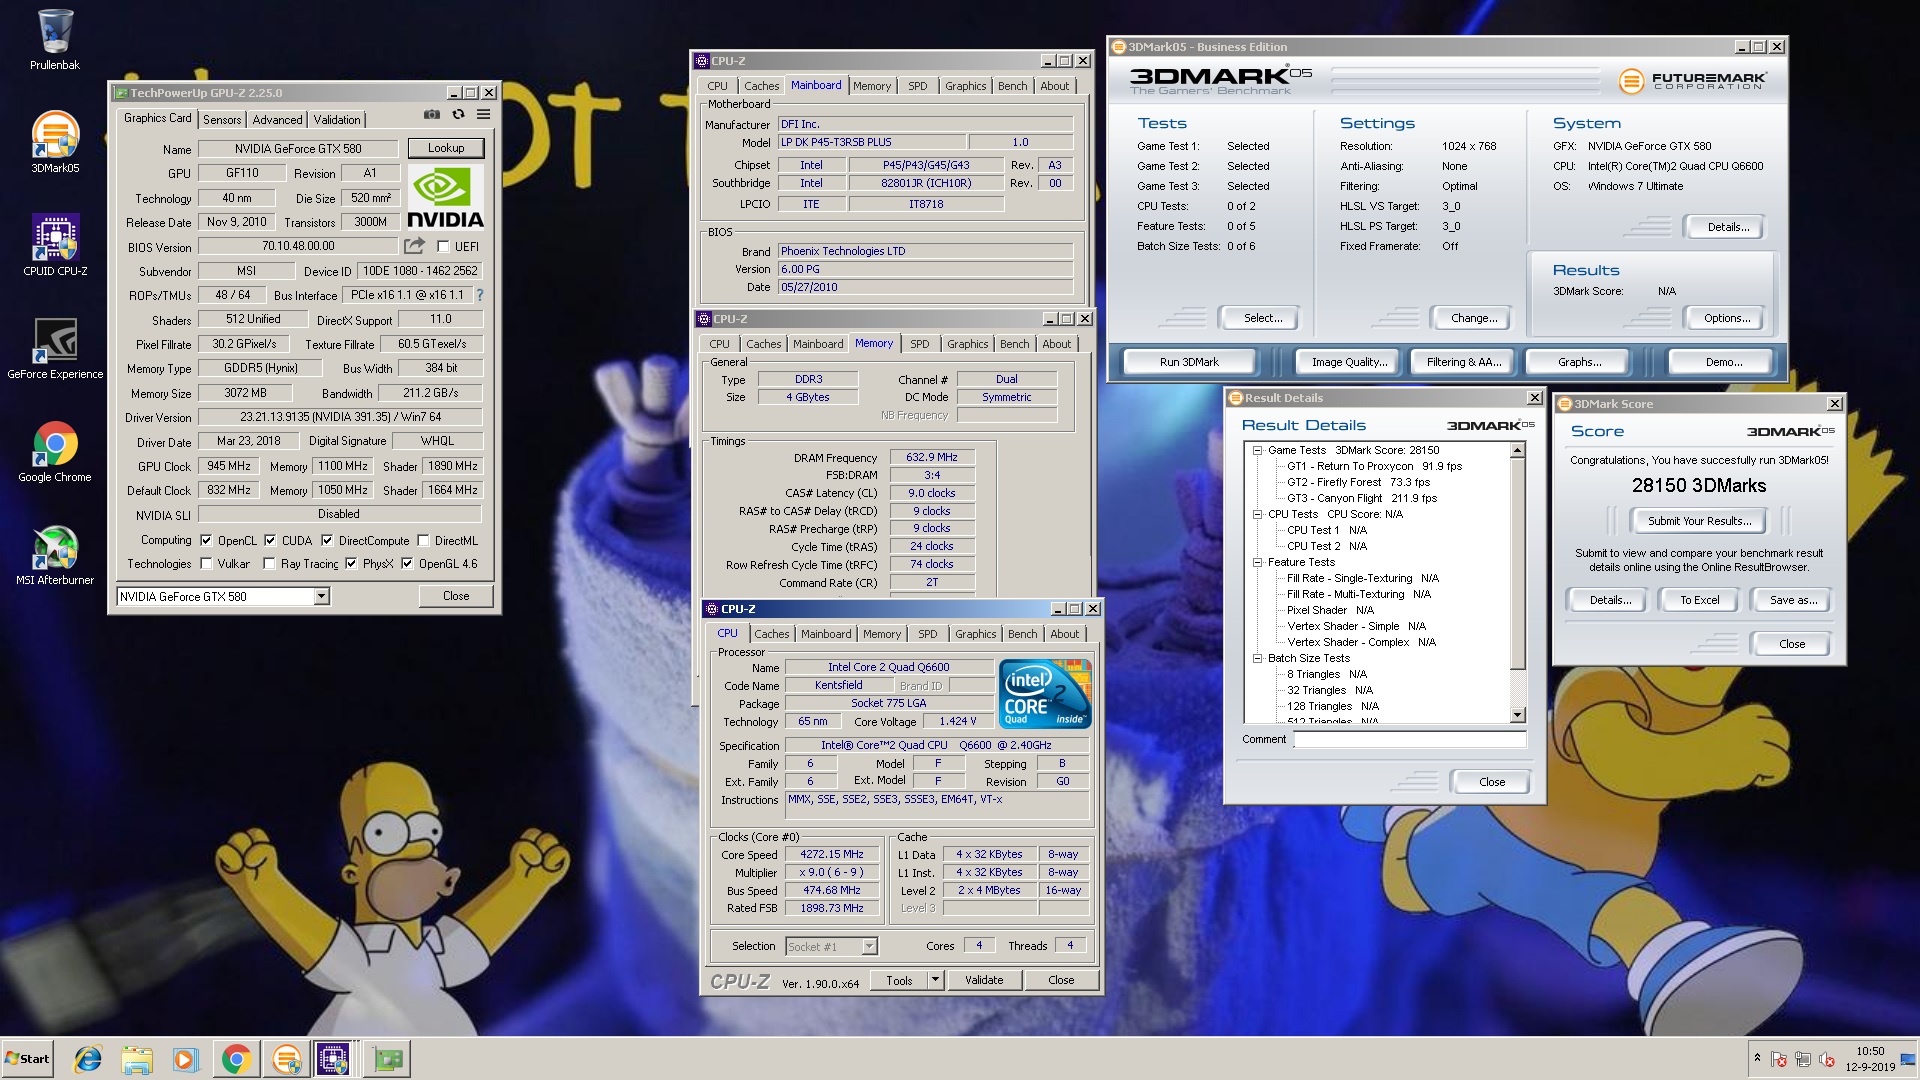Switch to the Advanced tab in GPU-Z

pyautogui.click(x=277, y=119)
